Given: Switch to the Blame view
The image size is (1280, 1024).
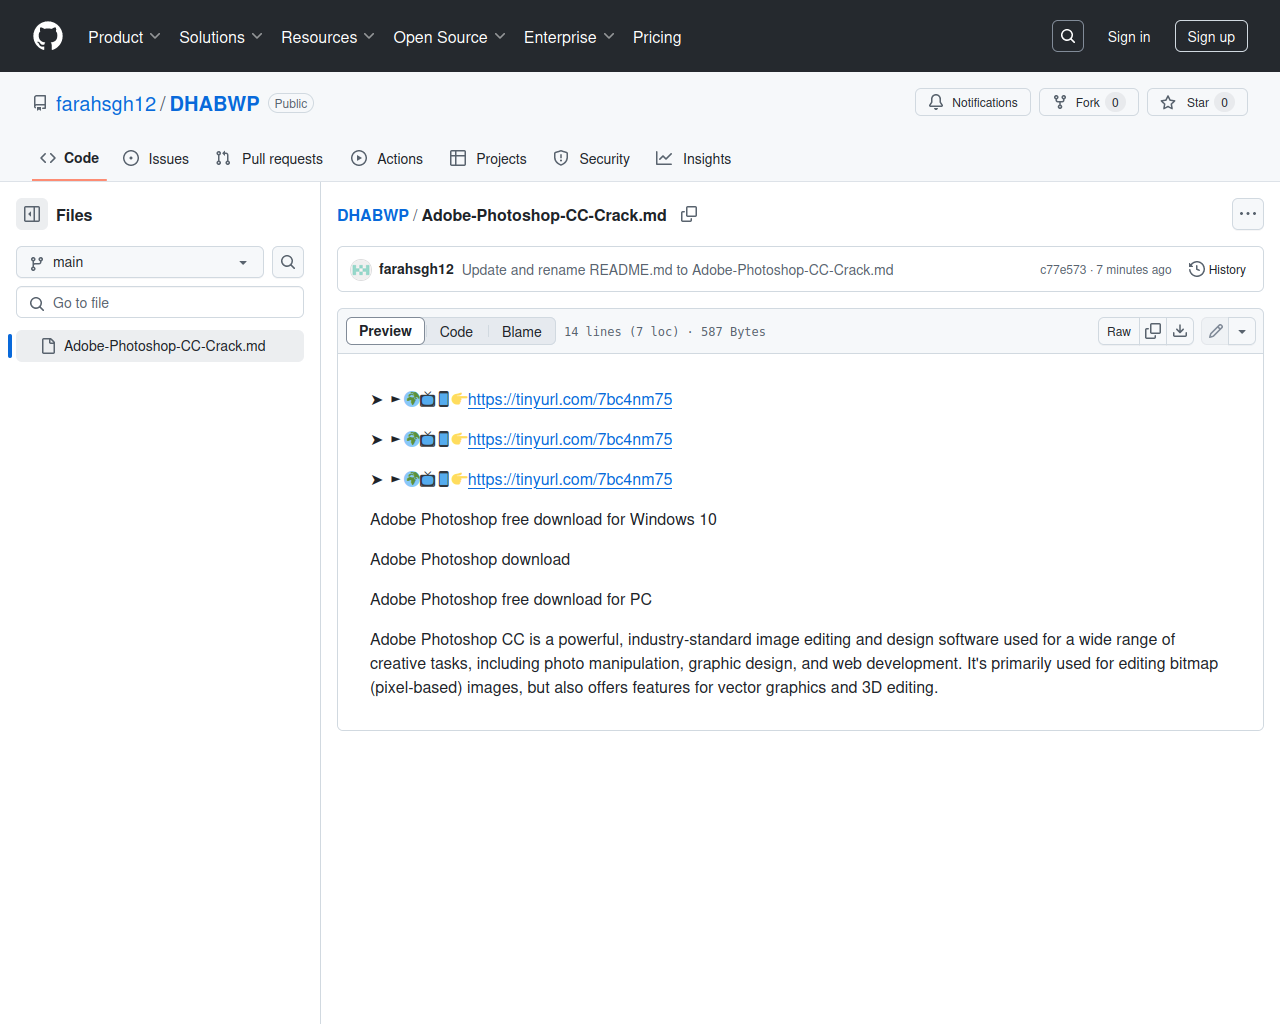Looking at the screenshot, I should tap(522, 331).
